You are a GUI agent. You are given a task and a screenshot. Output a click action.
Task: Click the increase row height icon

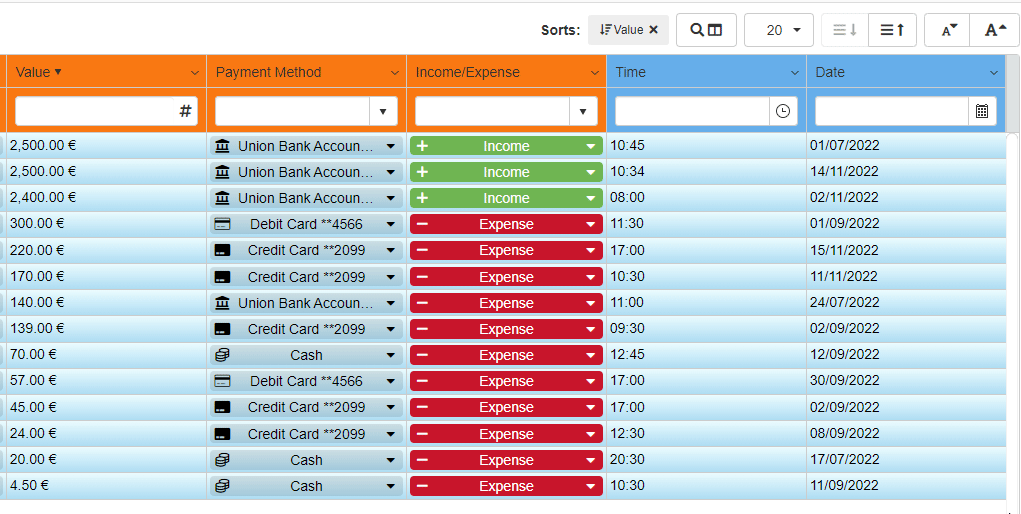(x=892, y=30)
